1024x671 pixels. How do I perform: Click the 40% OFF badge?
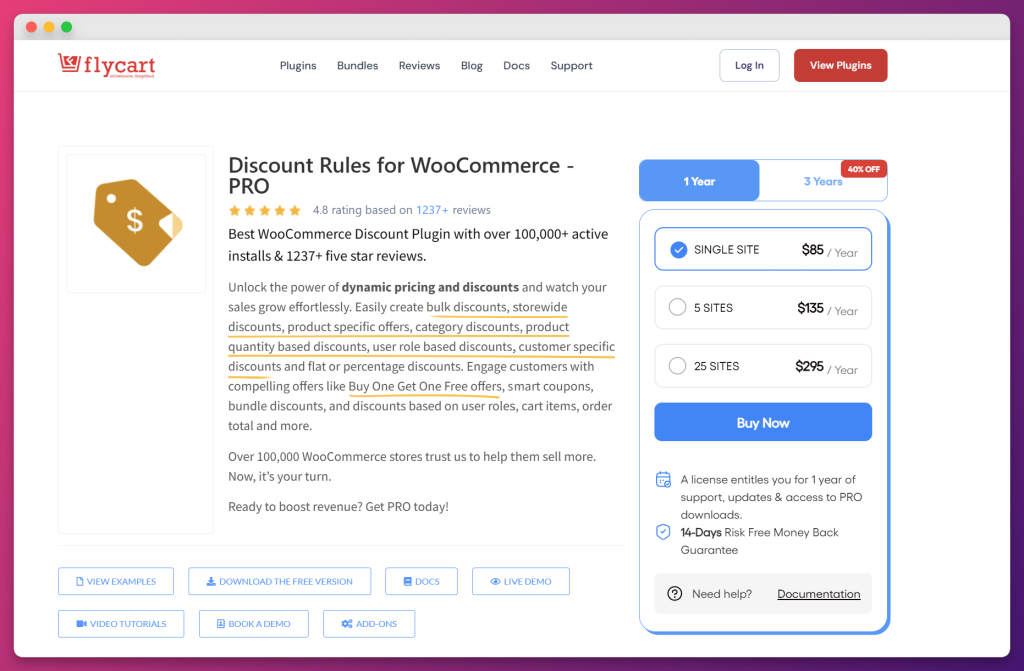[x=863, y=169]
